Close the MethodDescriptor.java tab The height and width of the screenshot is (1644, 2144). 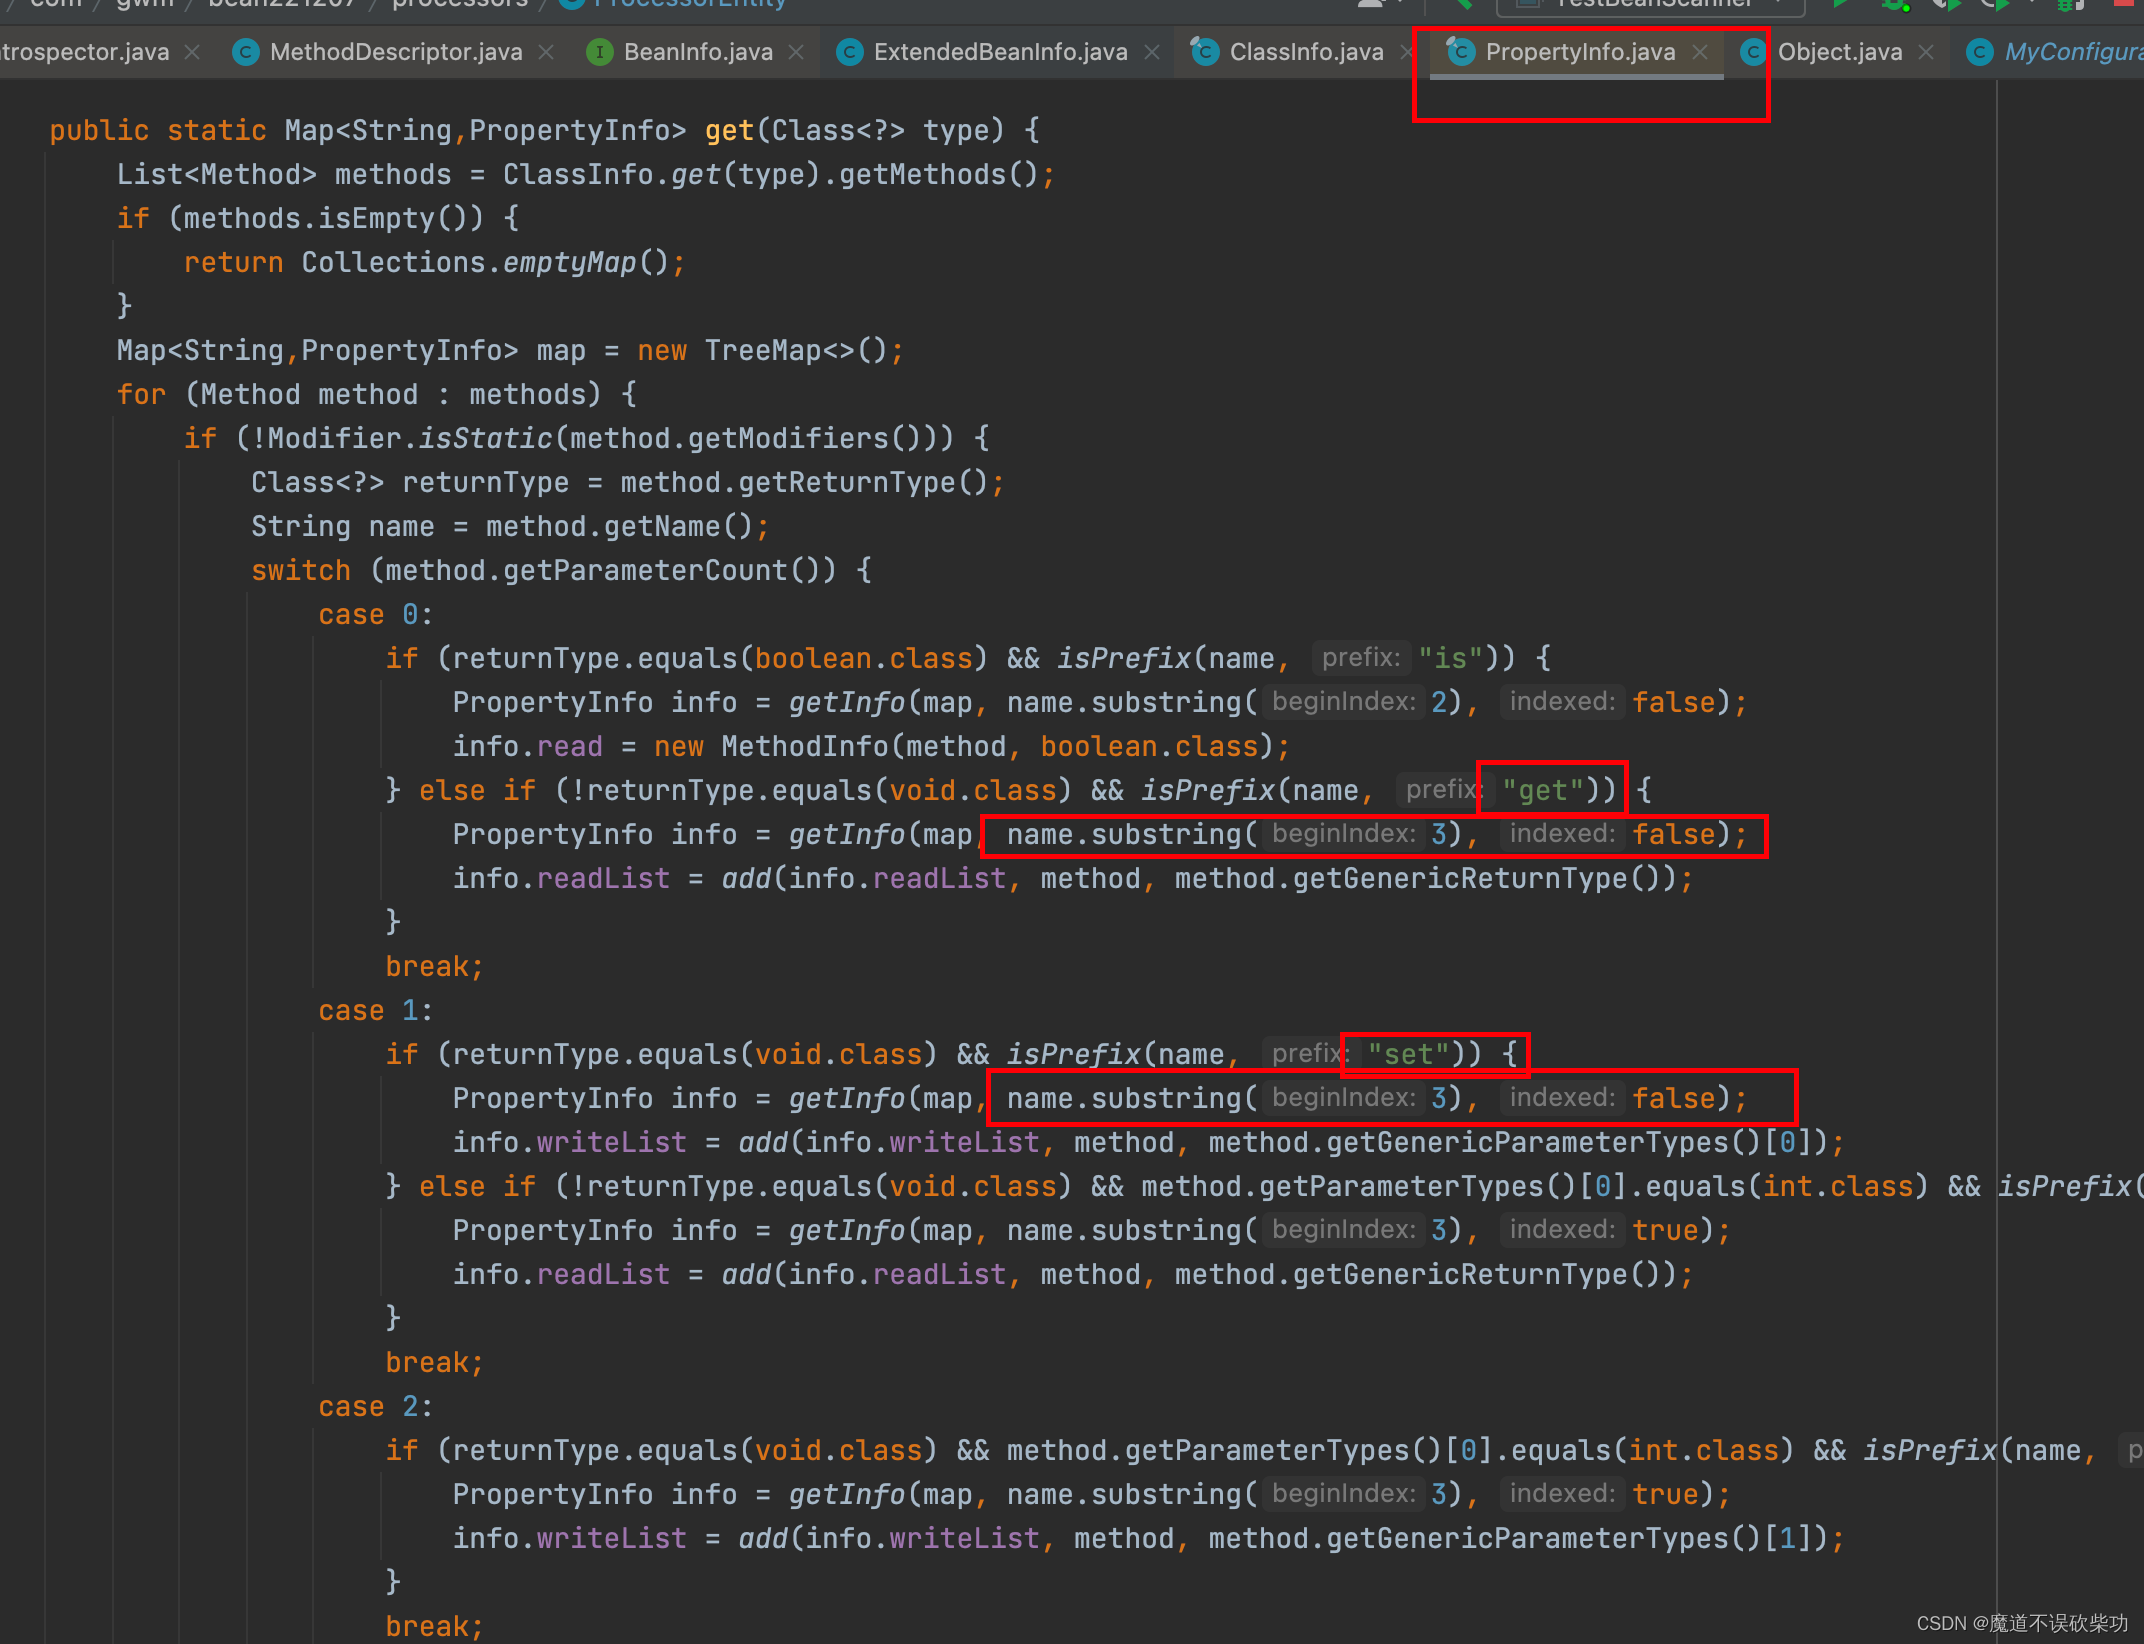click(x=546, y=52)
